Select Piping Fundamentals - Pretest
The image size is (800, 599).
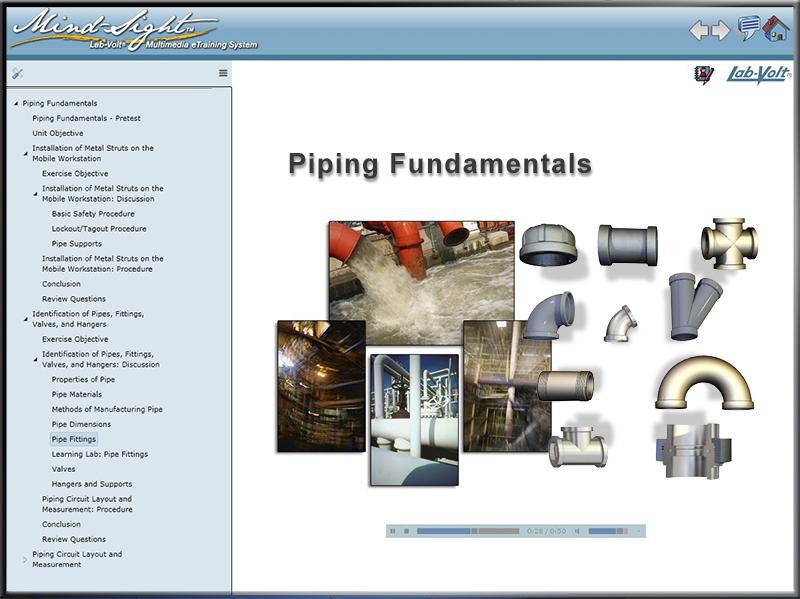89,117
